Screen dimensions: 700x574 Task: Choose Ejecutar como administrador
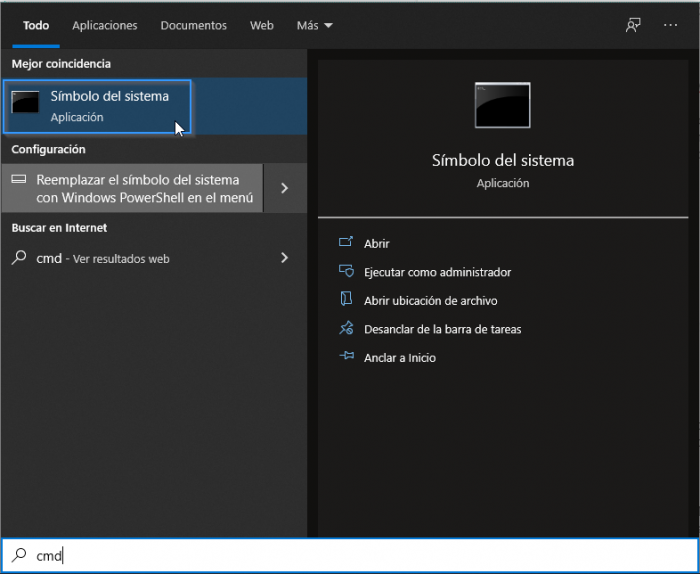pos(437,272)
